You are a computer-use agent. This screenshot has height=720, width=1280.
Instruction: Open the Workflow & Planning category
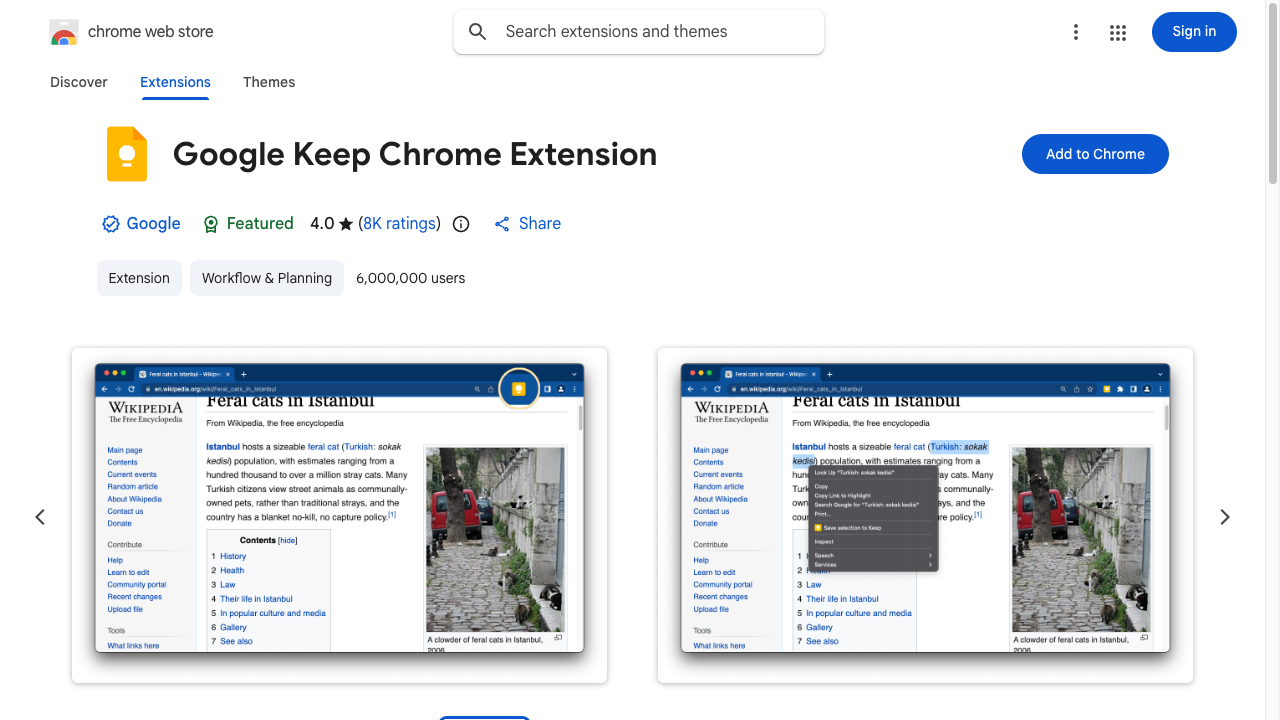pyautogui.click(x=267, y=278)
